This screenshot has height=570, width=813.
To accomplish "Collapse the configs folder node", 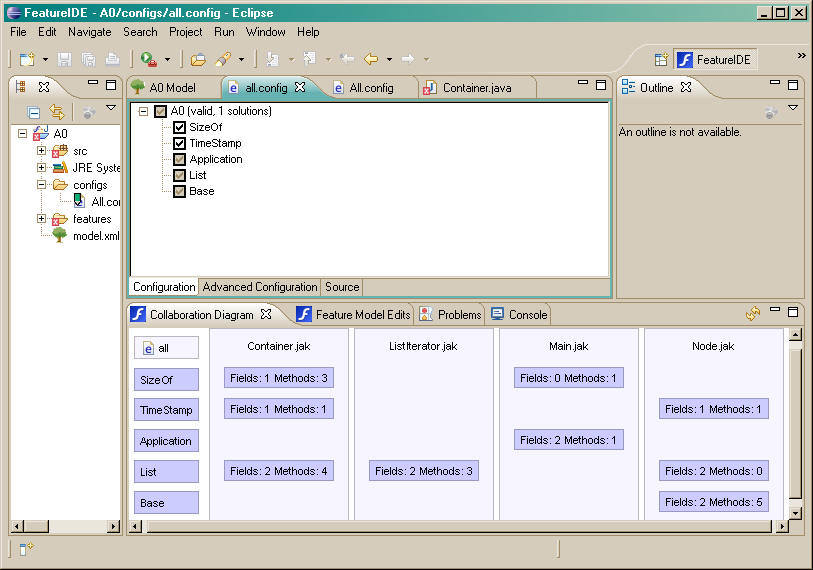I will tap(41, 184).
